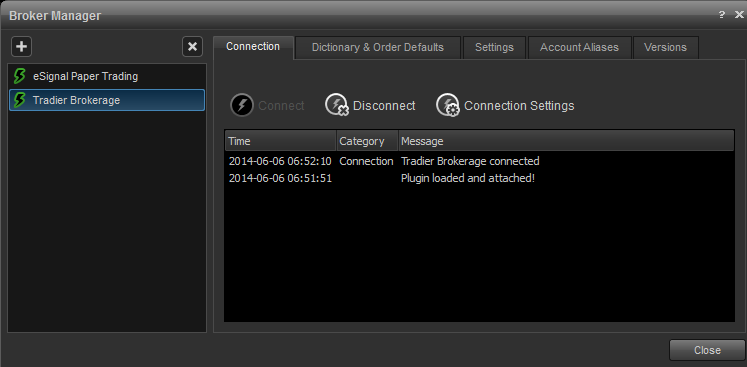747x367 pixels.
Task: Click the Connection Settings gear icon
Action: point(448,105)
